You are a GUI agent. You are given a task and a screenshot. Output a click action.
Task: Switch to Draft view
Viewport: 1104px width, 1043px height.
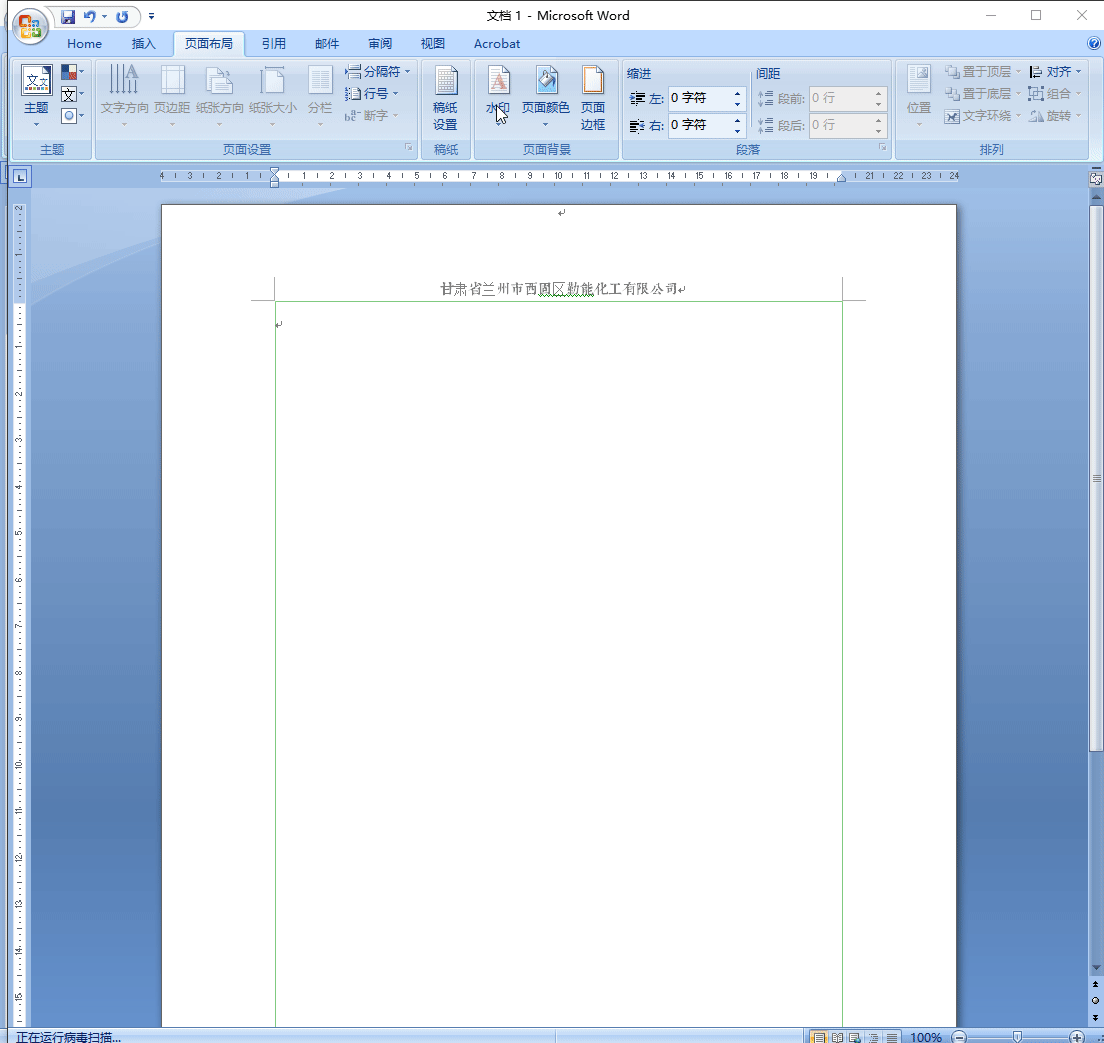892,1037
